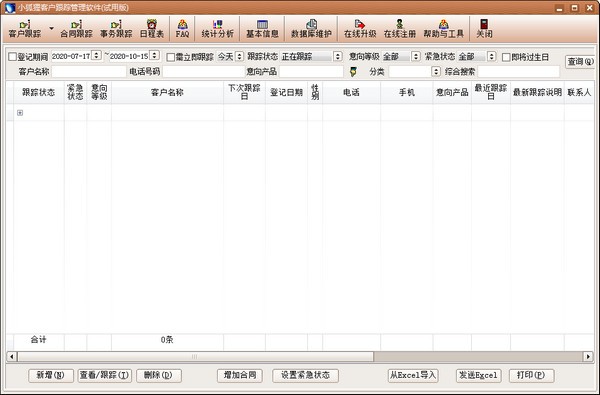
Task: Open 基本信息 basic information
Action: pyautogui.click(x=262, y=29)
